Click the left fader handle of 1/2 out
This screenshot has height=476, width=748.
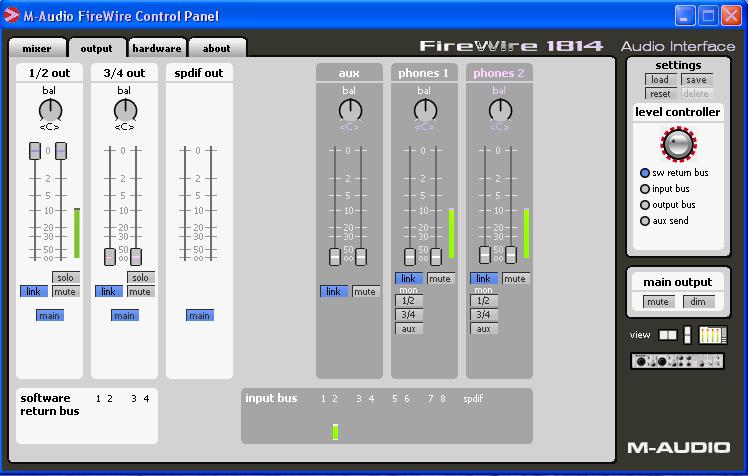coord(35,151)
